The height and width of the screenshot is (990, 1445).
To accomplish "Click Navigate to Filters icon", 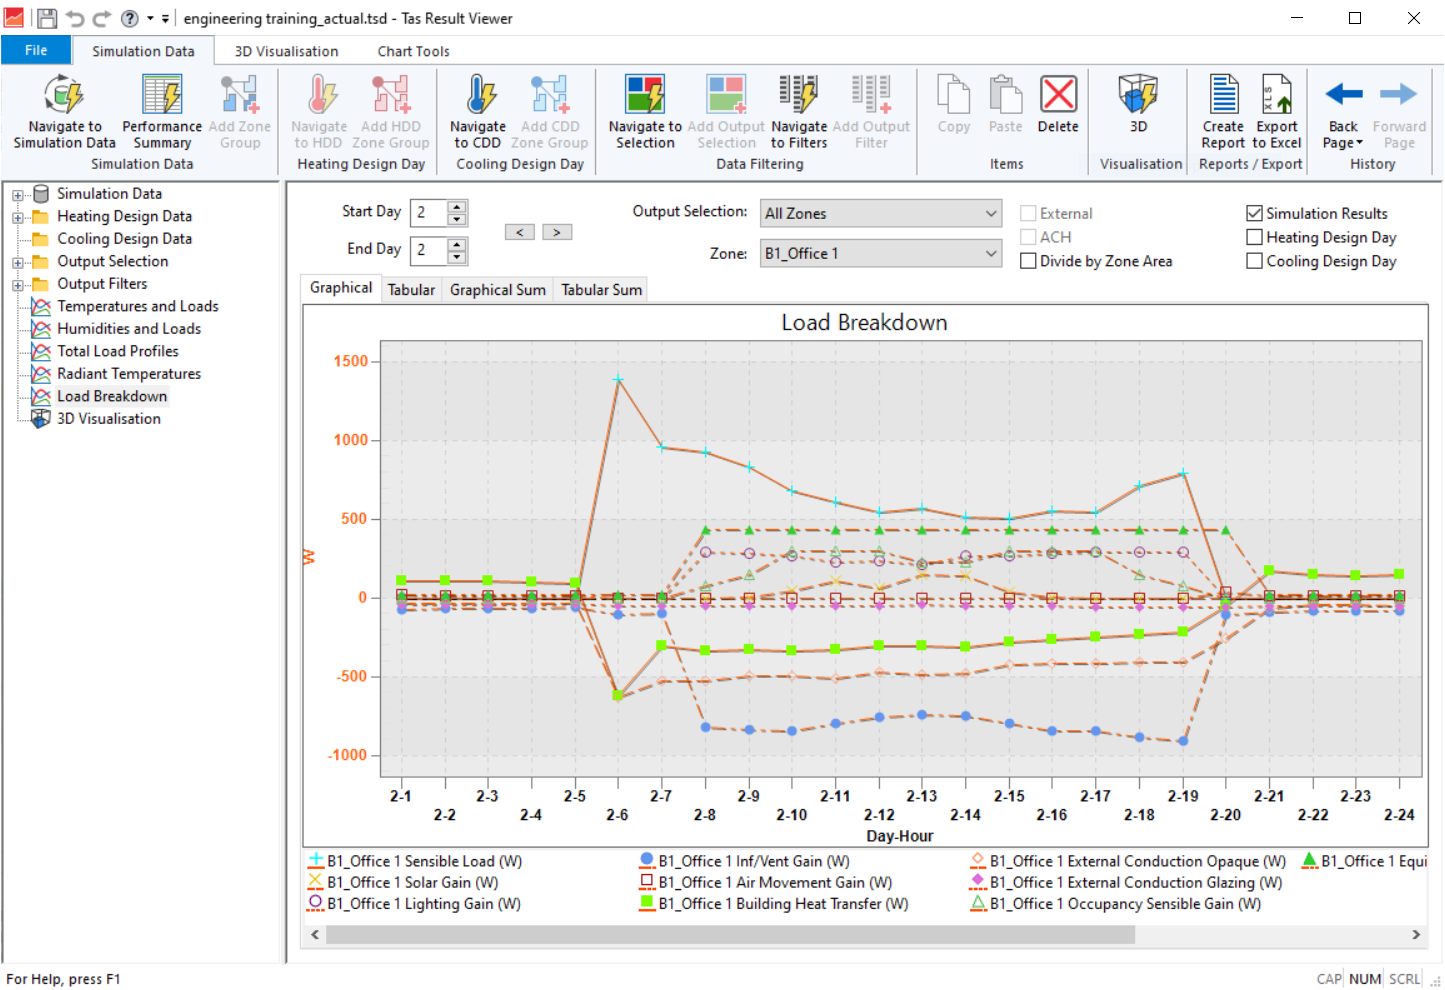I will [x=798, y=97].
